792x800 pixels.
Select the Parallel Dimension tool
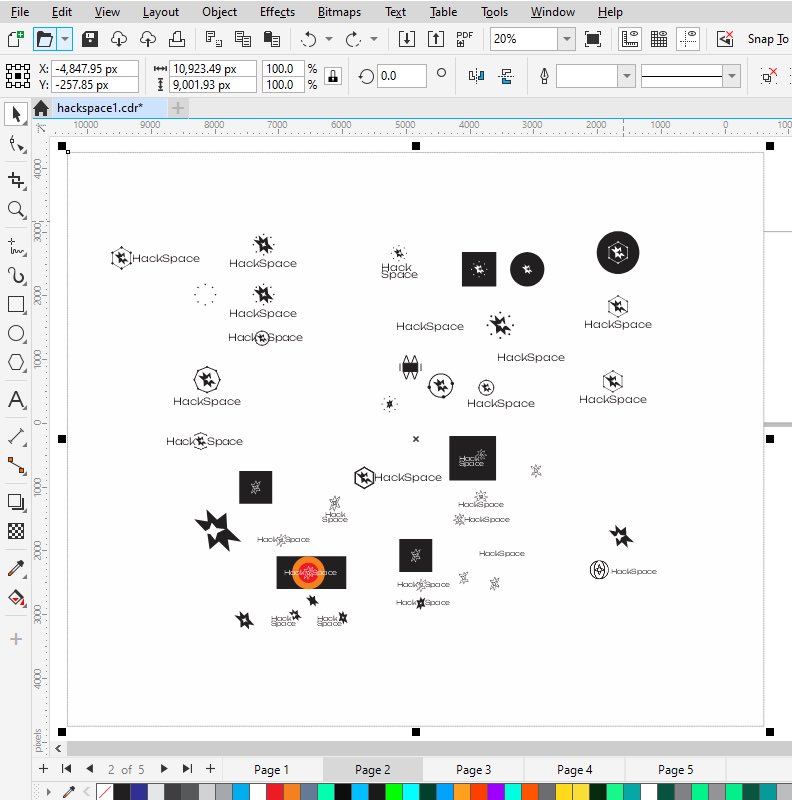tap(16, 437)
